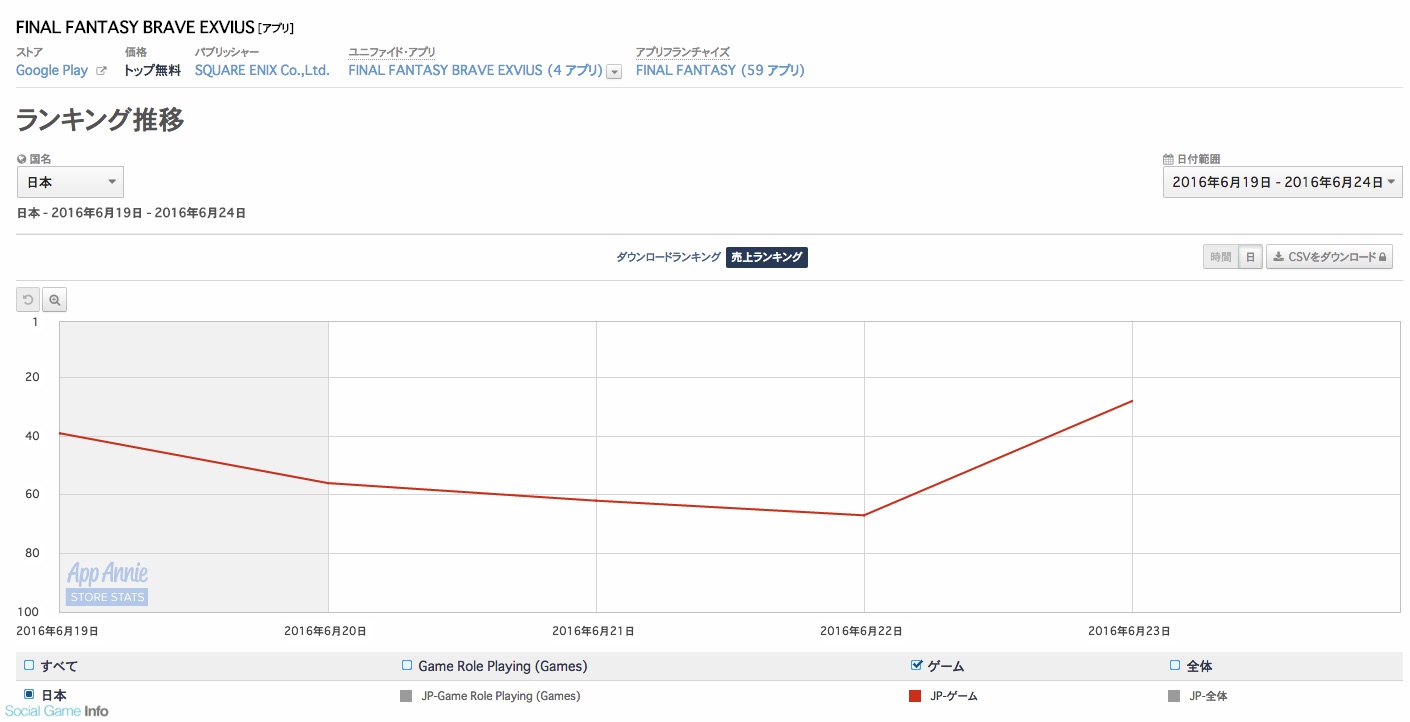Click the red JP-ゲーム legend color swatch
1410x722 pixels.
click(x=915, y=696)
